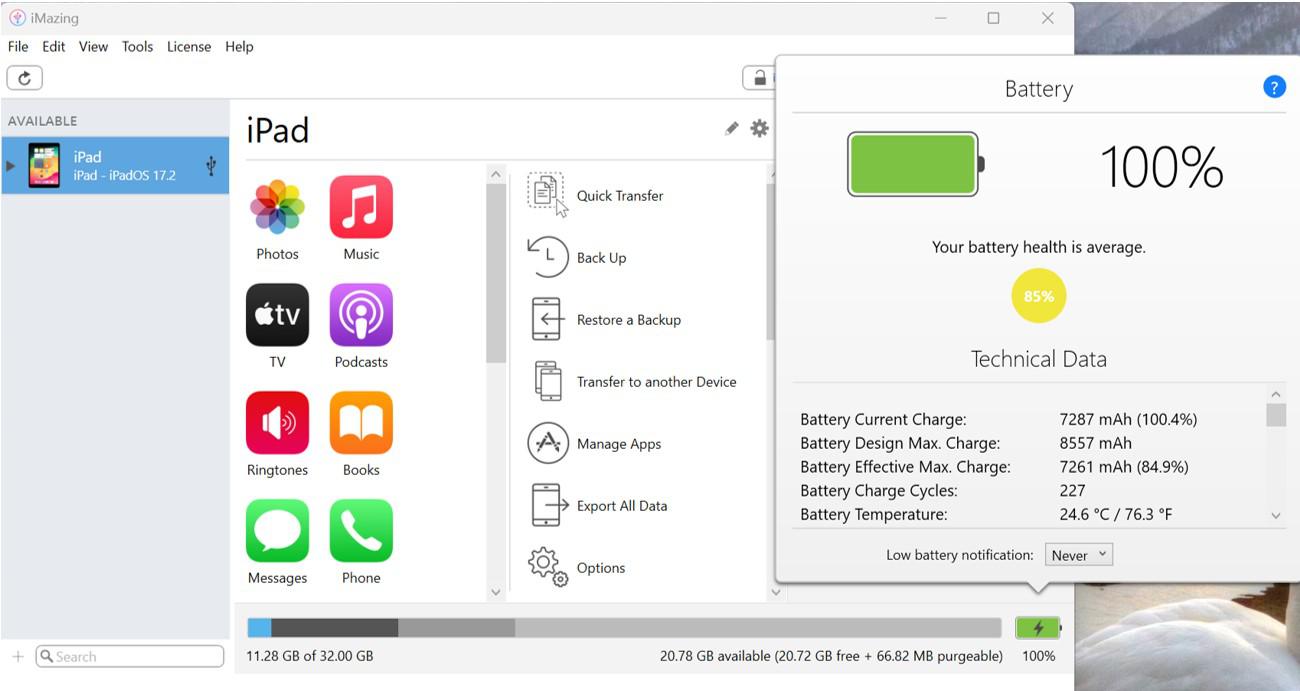This screenshot has width=1300, height=691.
Task: Click the AVAILABLE sidebar heading
Action: (x=42, y=121)
